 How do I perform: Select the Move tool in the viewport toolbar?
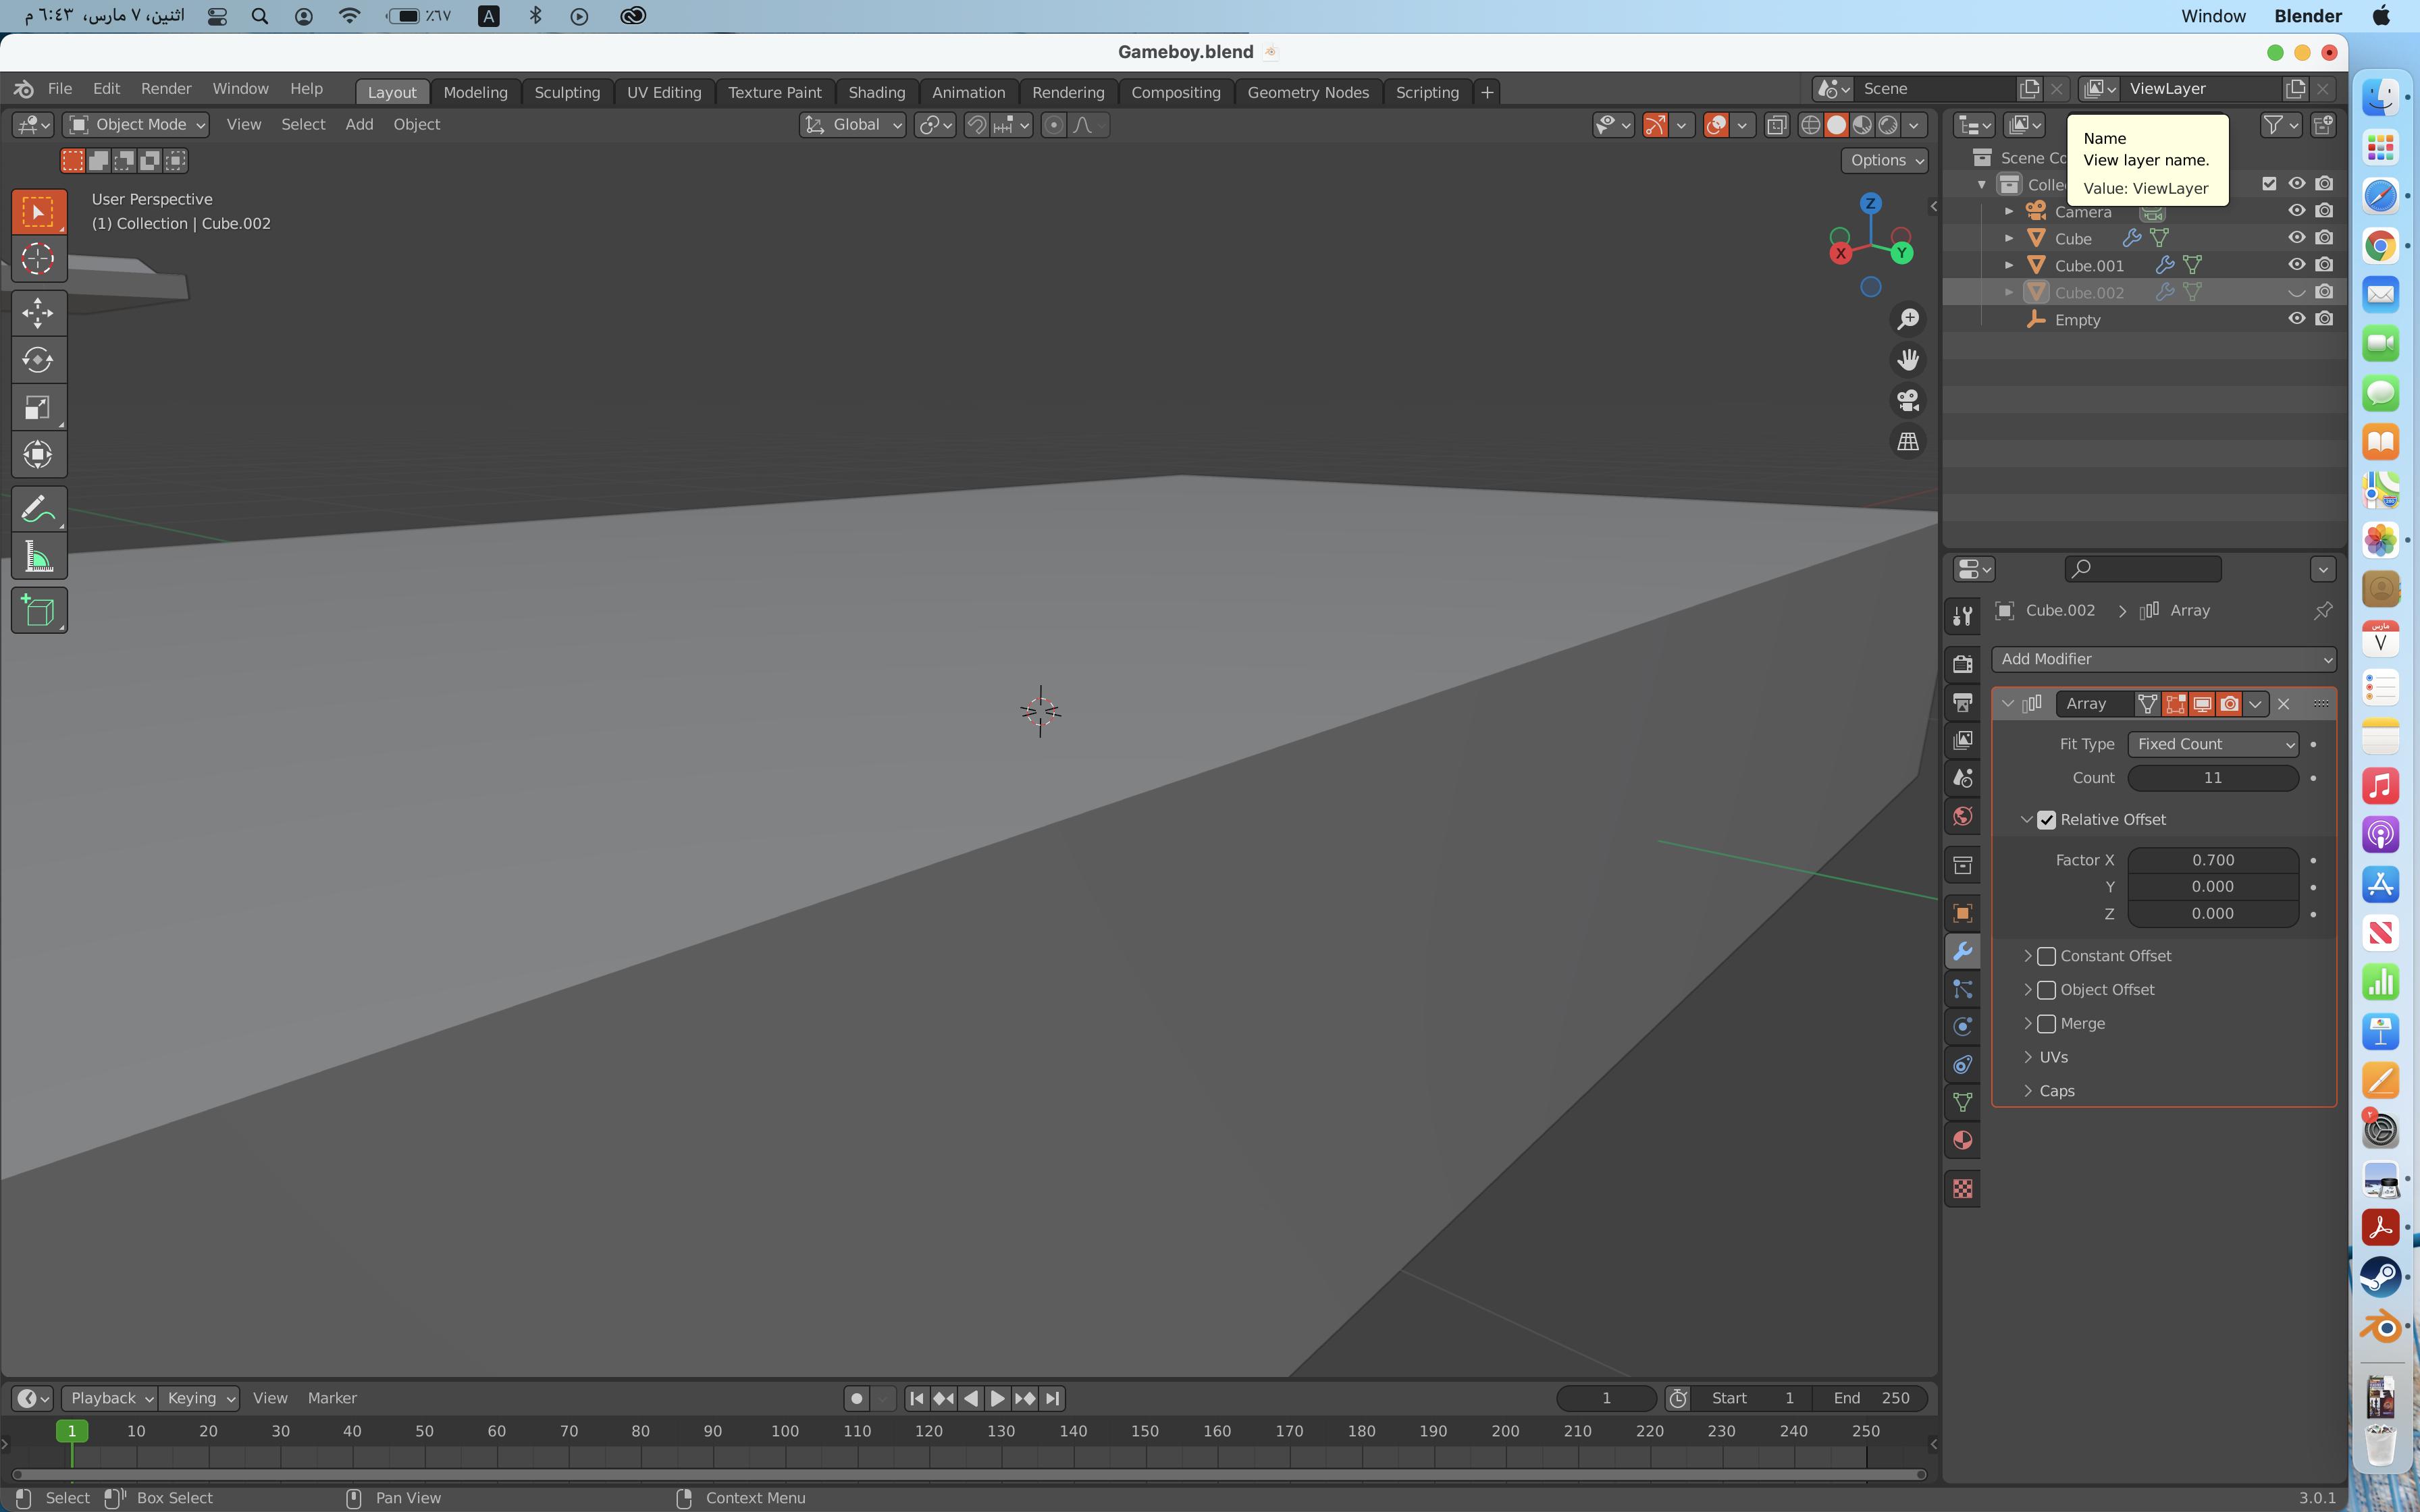tap(38, 312)
